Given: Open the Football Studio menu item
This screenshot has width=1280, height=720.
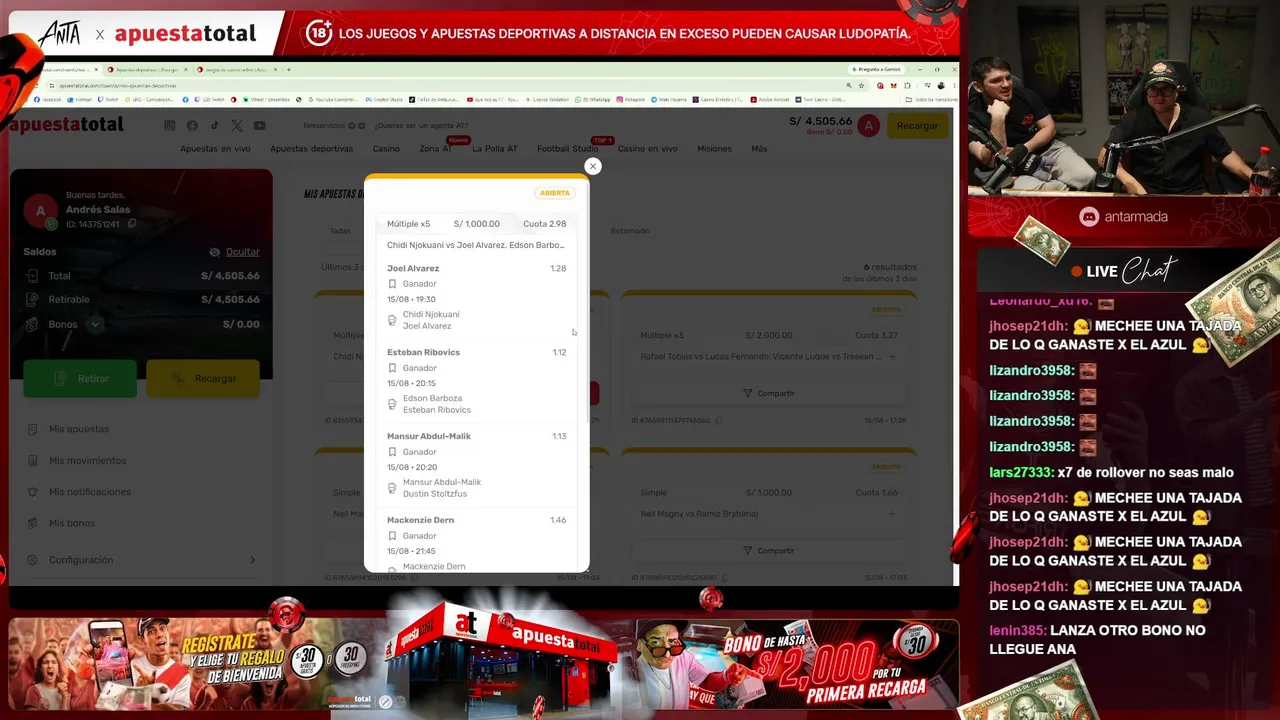Looking at the screenshot, I should click(x=567, y=149).
